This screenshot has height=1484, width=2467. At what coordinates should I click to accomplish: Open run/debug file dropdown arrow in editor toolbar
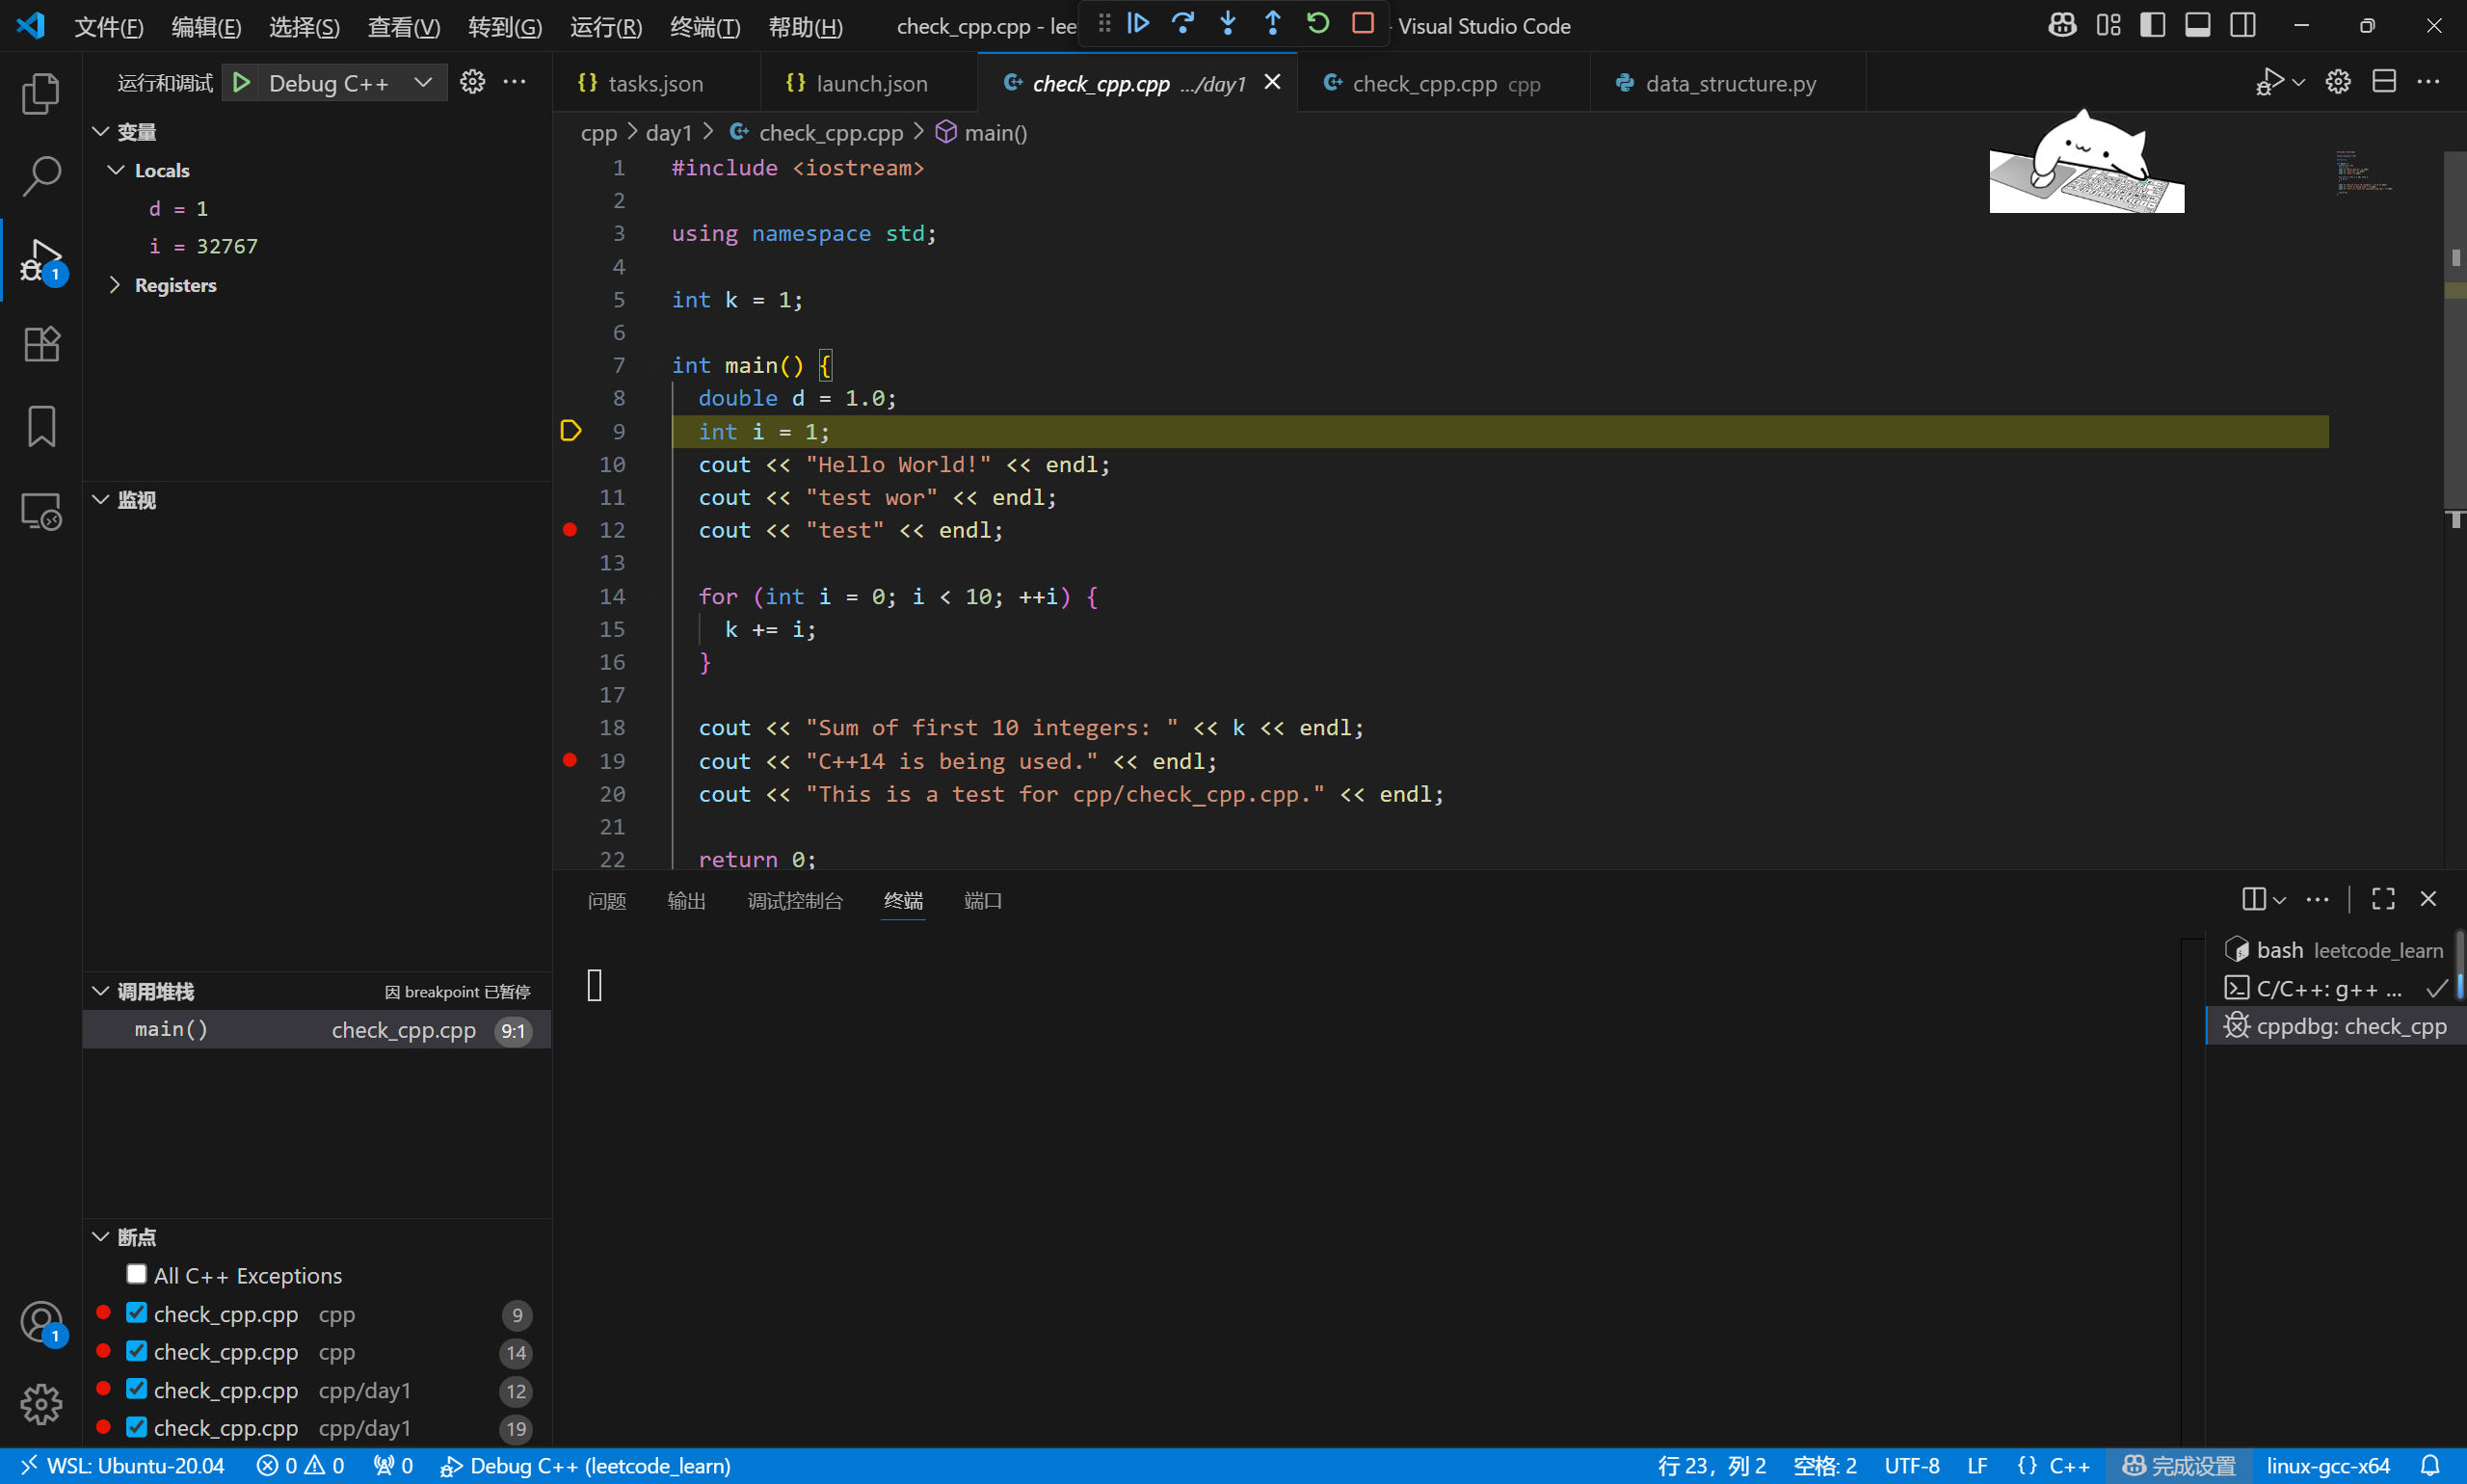2298,82
